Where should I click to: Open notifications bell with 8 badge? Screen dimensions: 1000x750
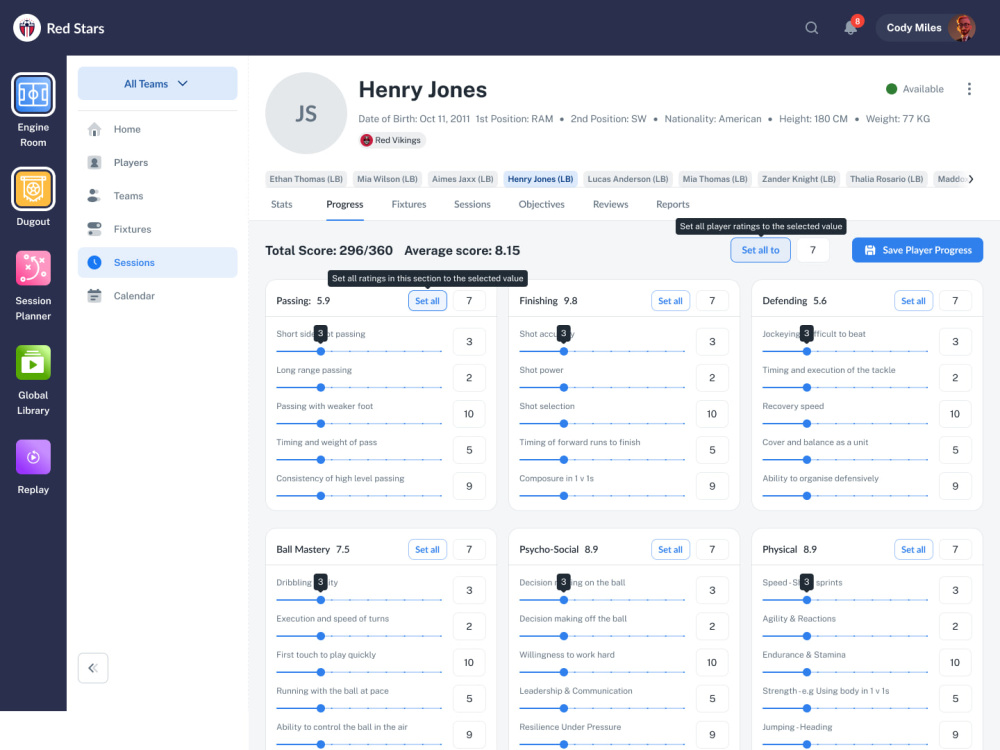(851, 27)
